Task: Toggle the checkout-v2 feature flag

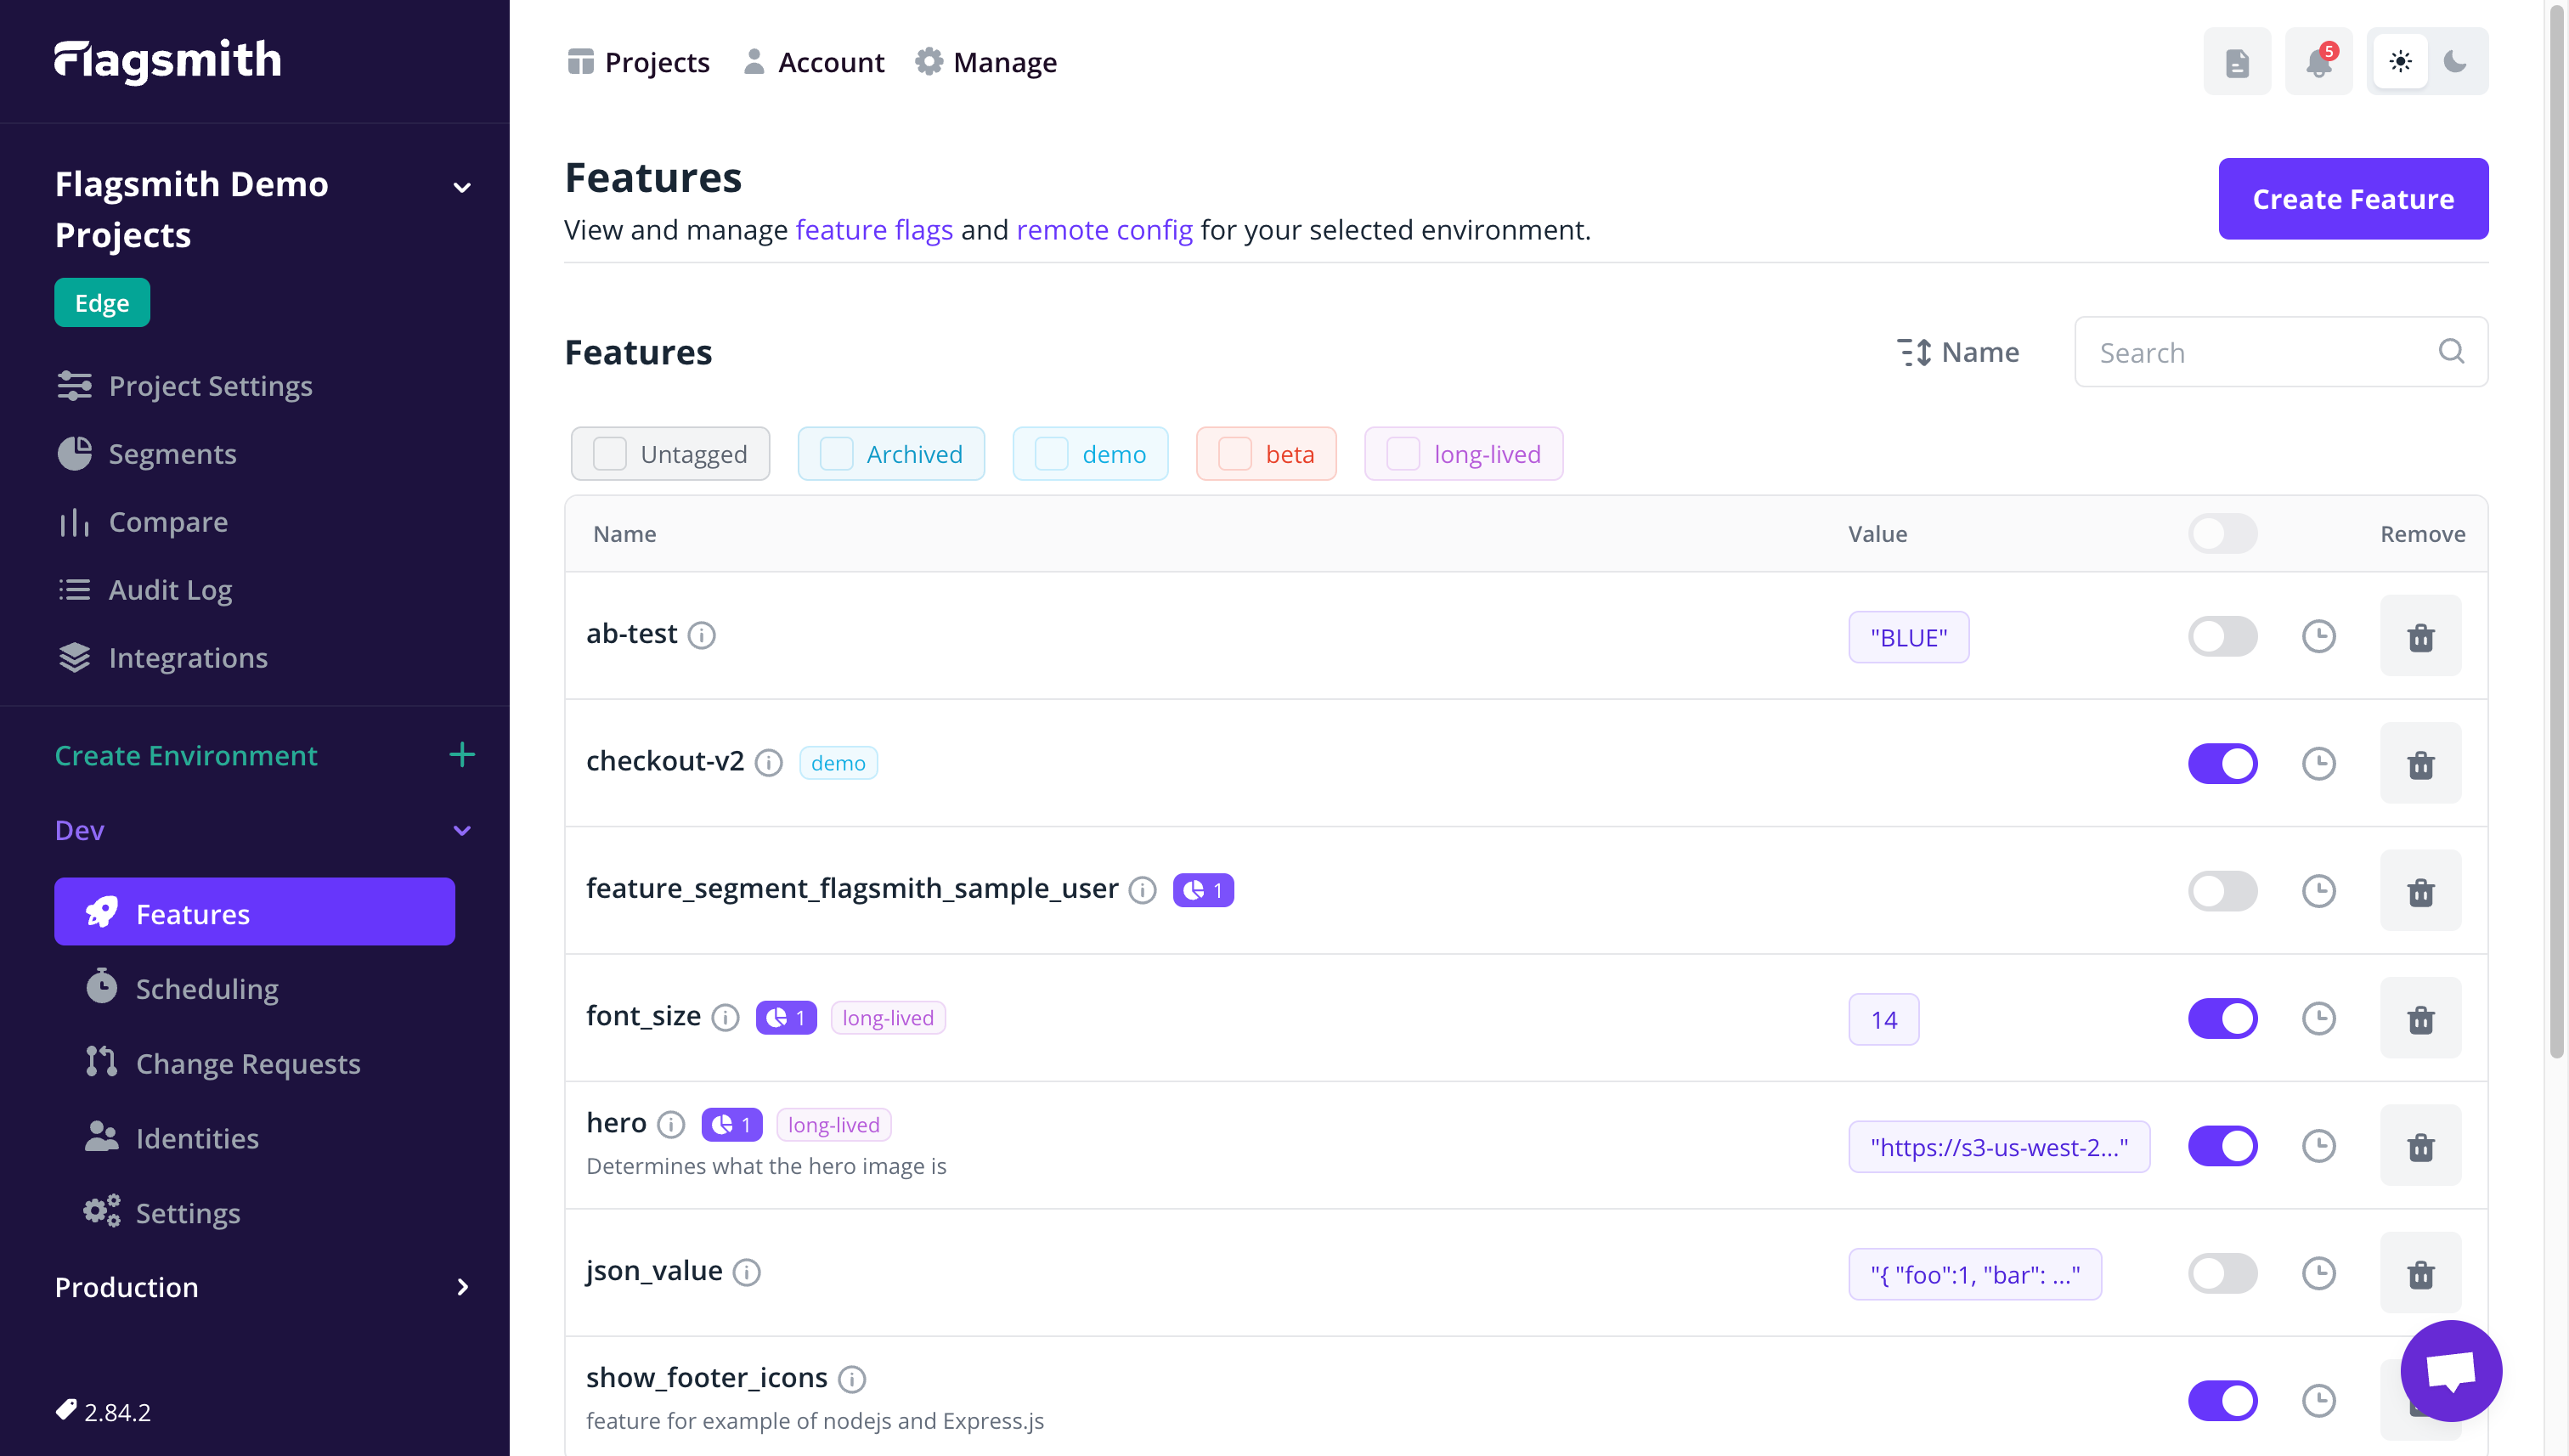Action: coord(2222,763)
